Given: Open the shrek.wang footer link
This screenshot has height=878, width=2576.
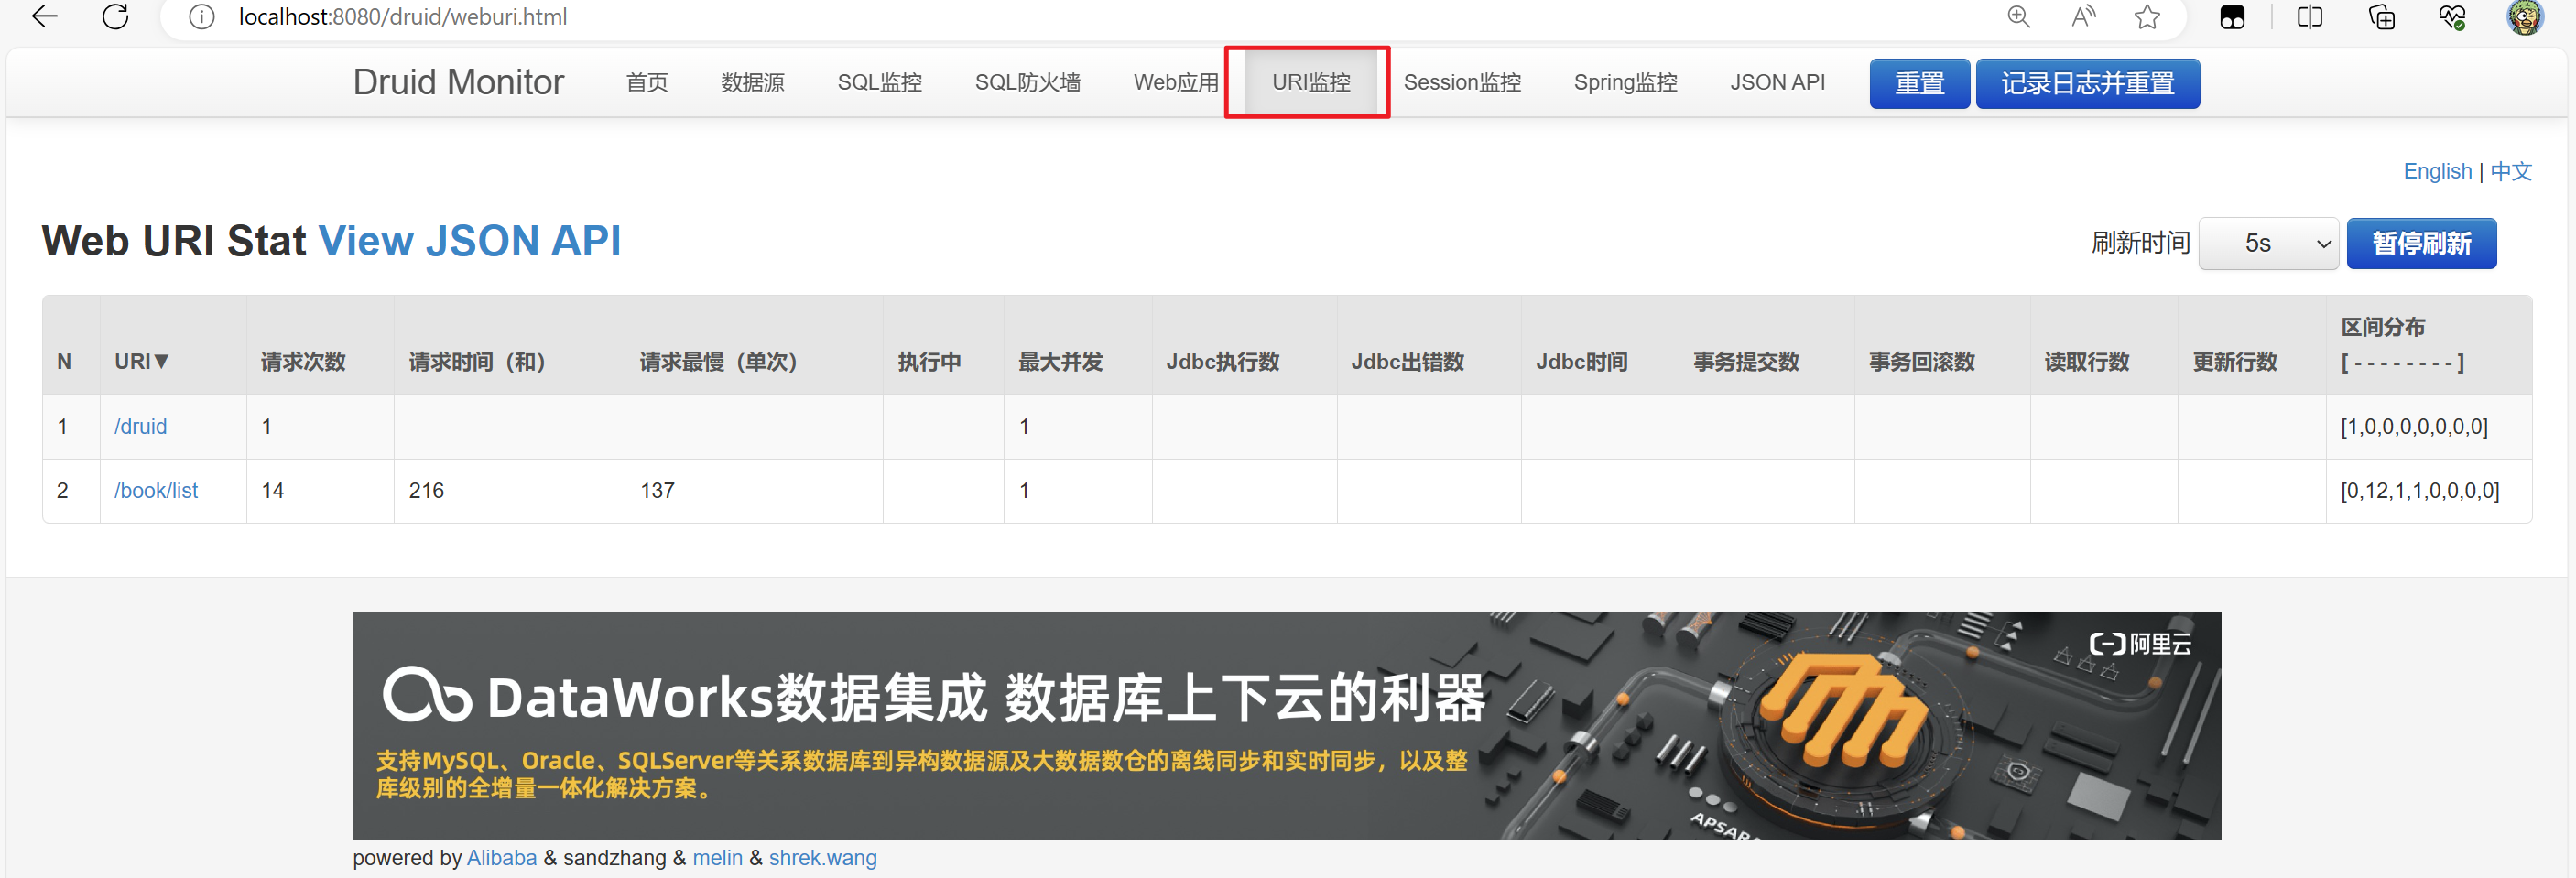Looking at the screenshot, I should click(x=822, y=858).
